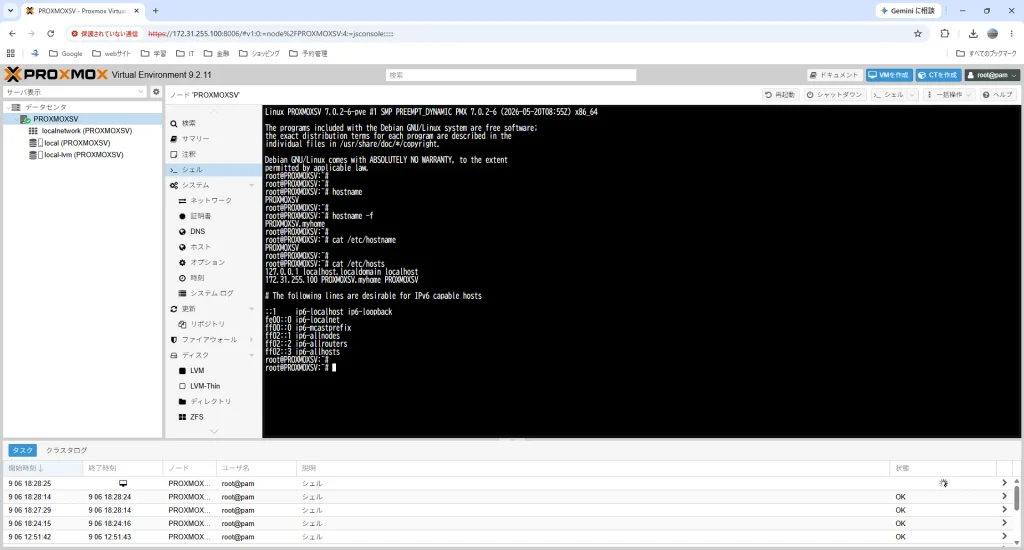Select the LVM disk menu icon
Screen dimensions: 1024x550
(x=182, y=370)
